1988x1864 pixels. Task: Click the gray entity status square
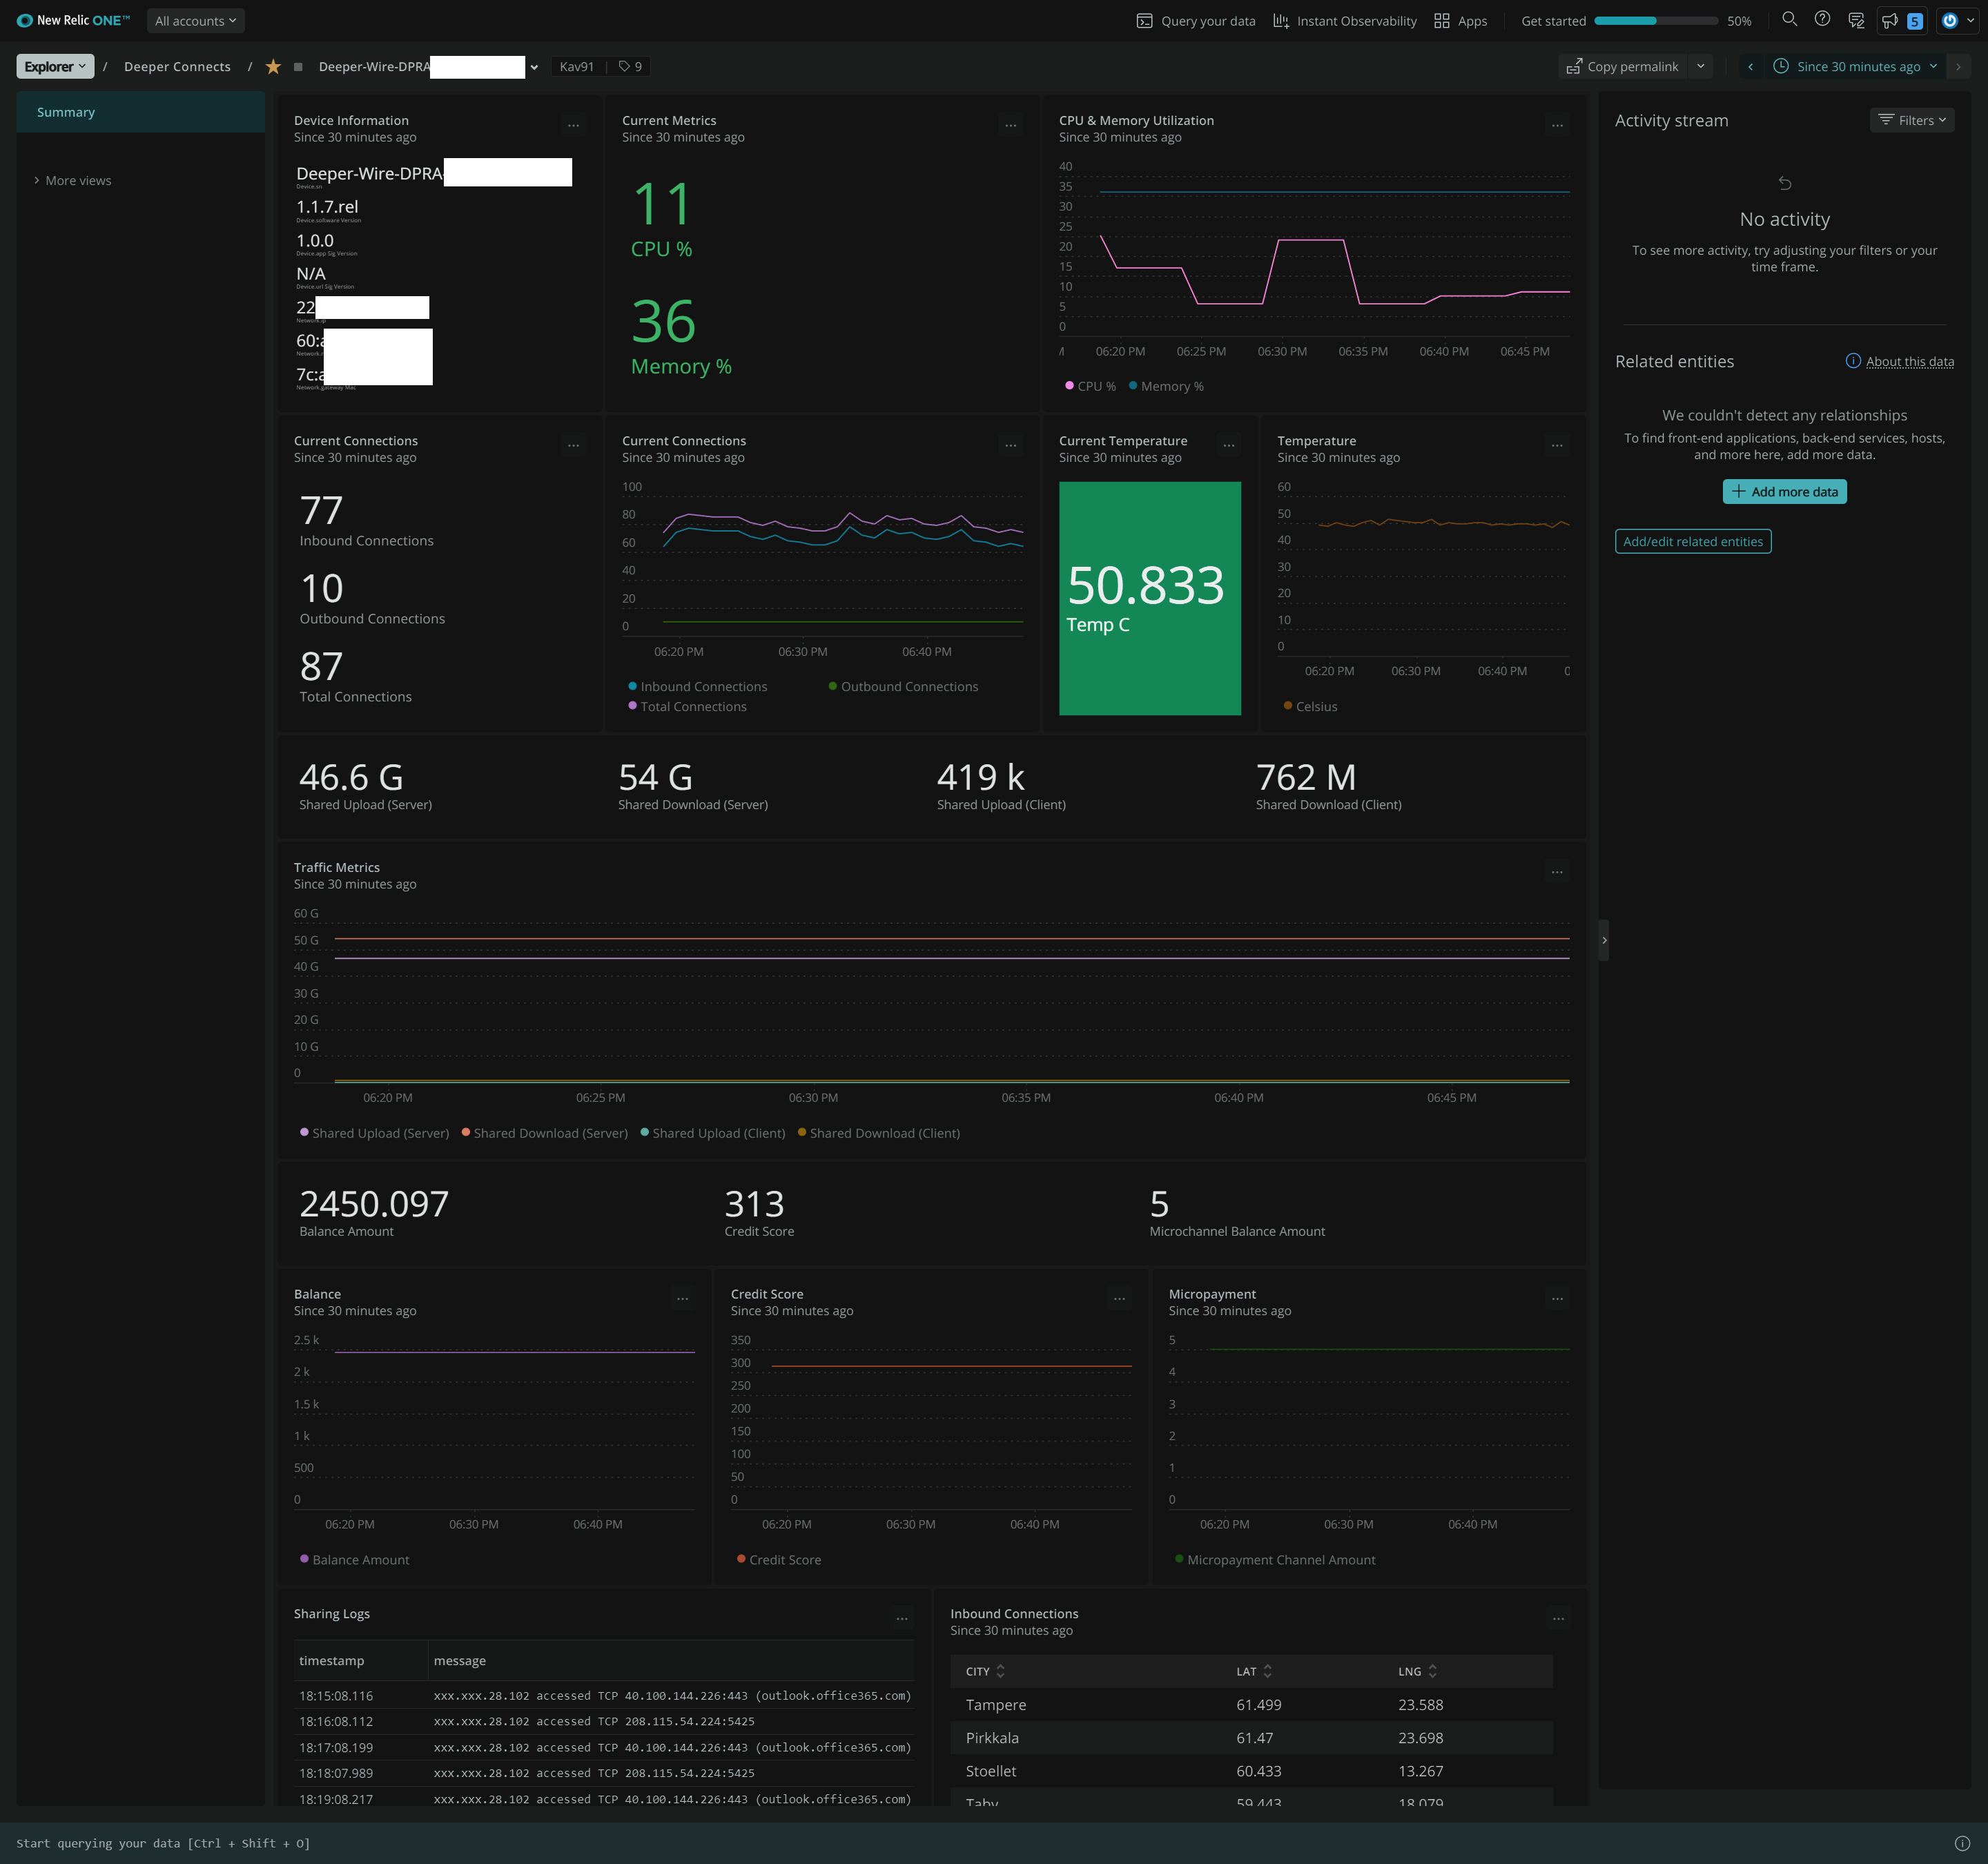click(298, 67)
